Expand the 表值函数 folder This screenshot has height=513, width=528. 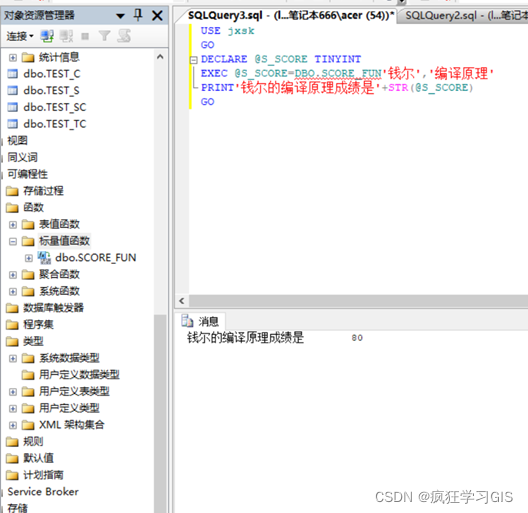click(13, 225)
